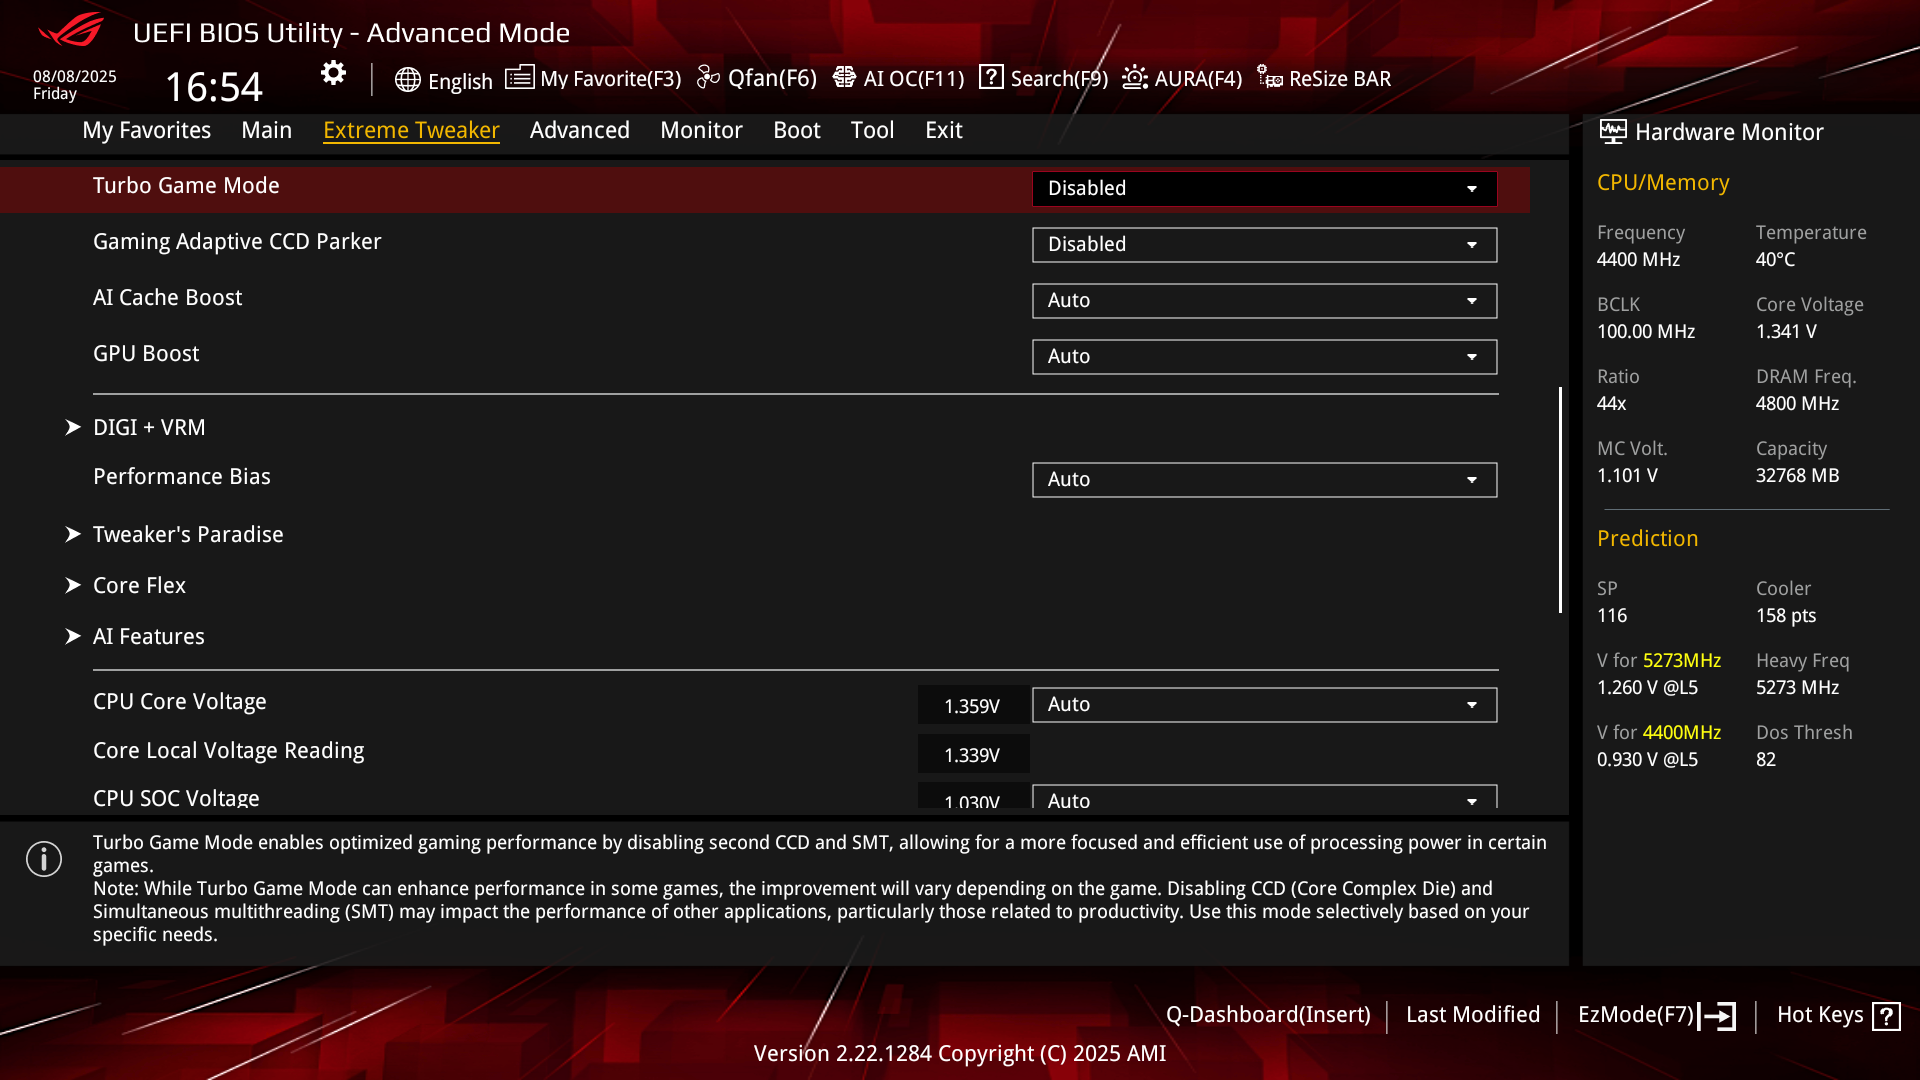Click Version 2.22.1284 copyright text
Screen dimensions: 1920x1080
click(x=959, y=1054)
